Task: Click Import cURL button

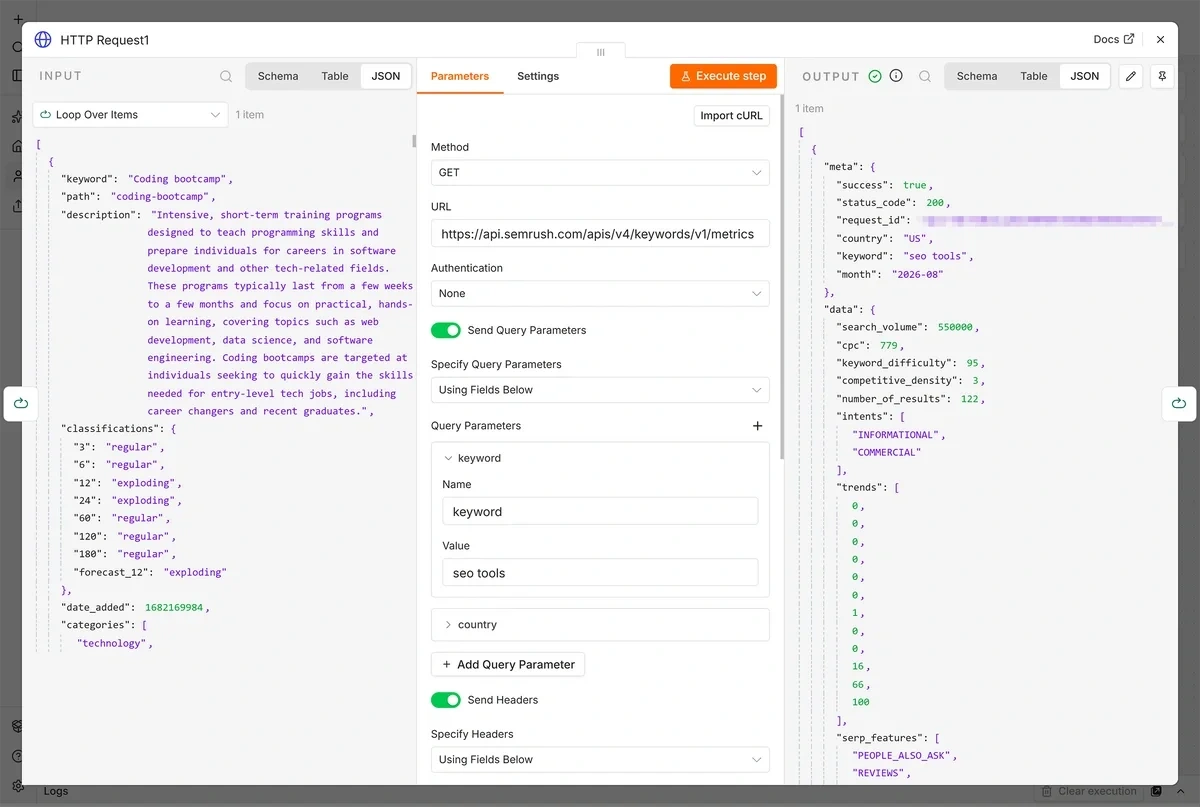Action: tap(732, 116)
